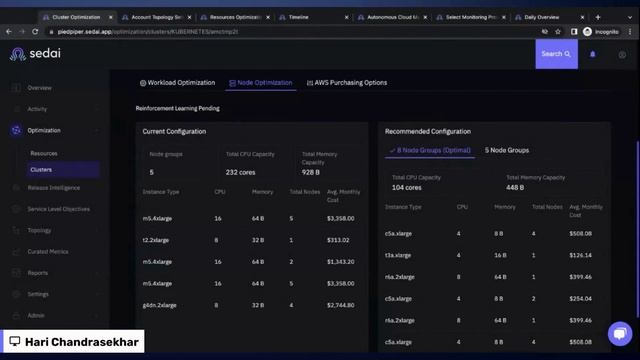This screenshot has width=640, height=360.
Task: Click the $313.02 monthly cost
Action: point(338,240)
